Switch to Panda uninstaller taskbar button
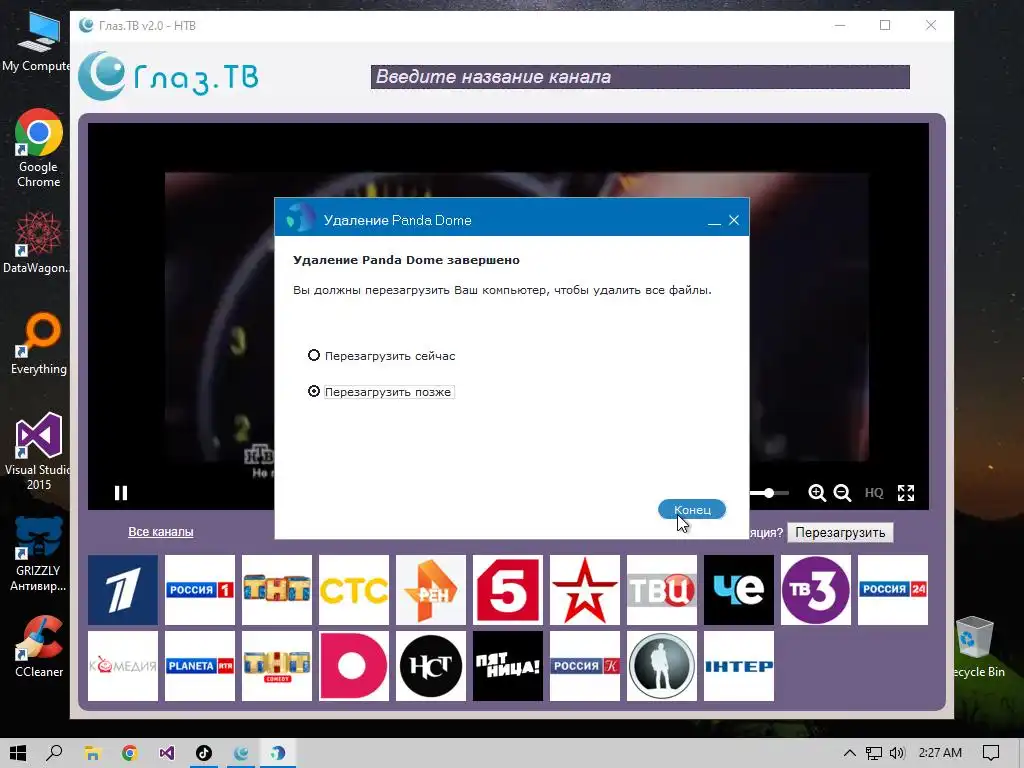Viewport: 1024px width, 768px height. 278,753
